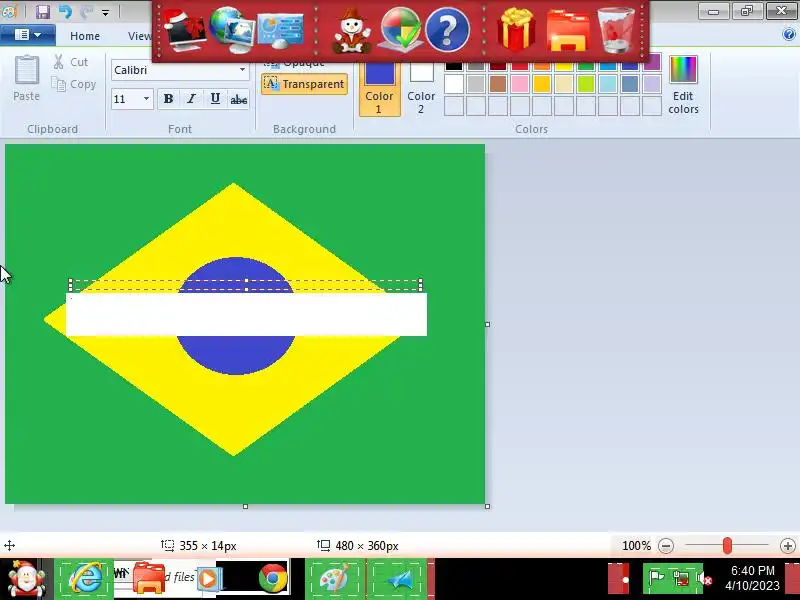Click the Paste clipboard button

tap(27, 79)
